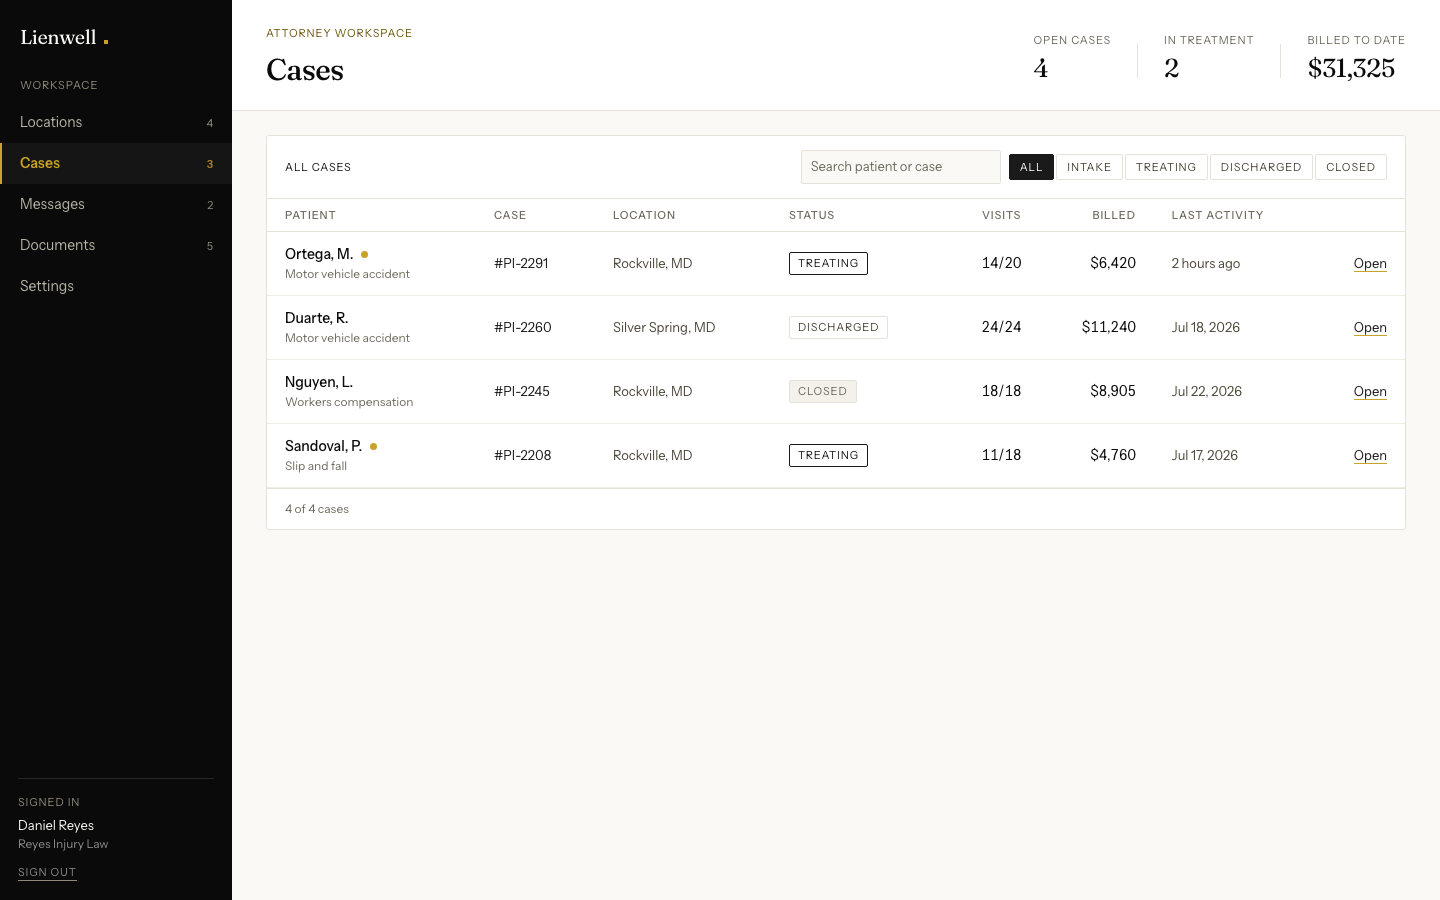
Task: Click Rockville, MD in the Ortega row
Action: 653,264
